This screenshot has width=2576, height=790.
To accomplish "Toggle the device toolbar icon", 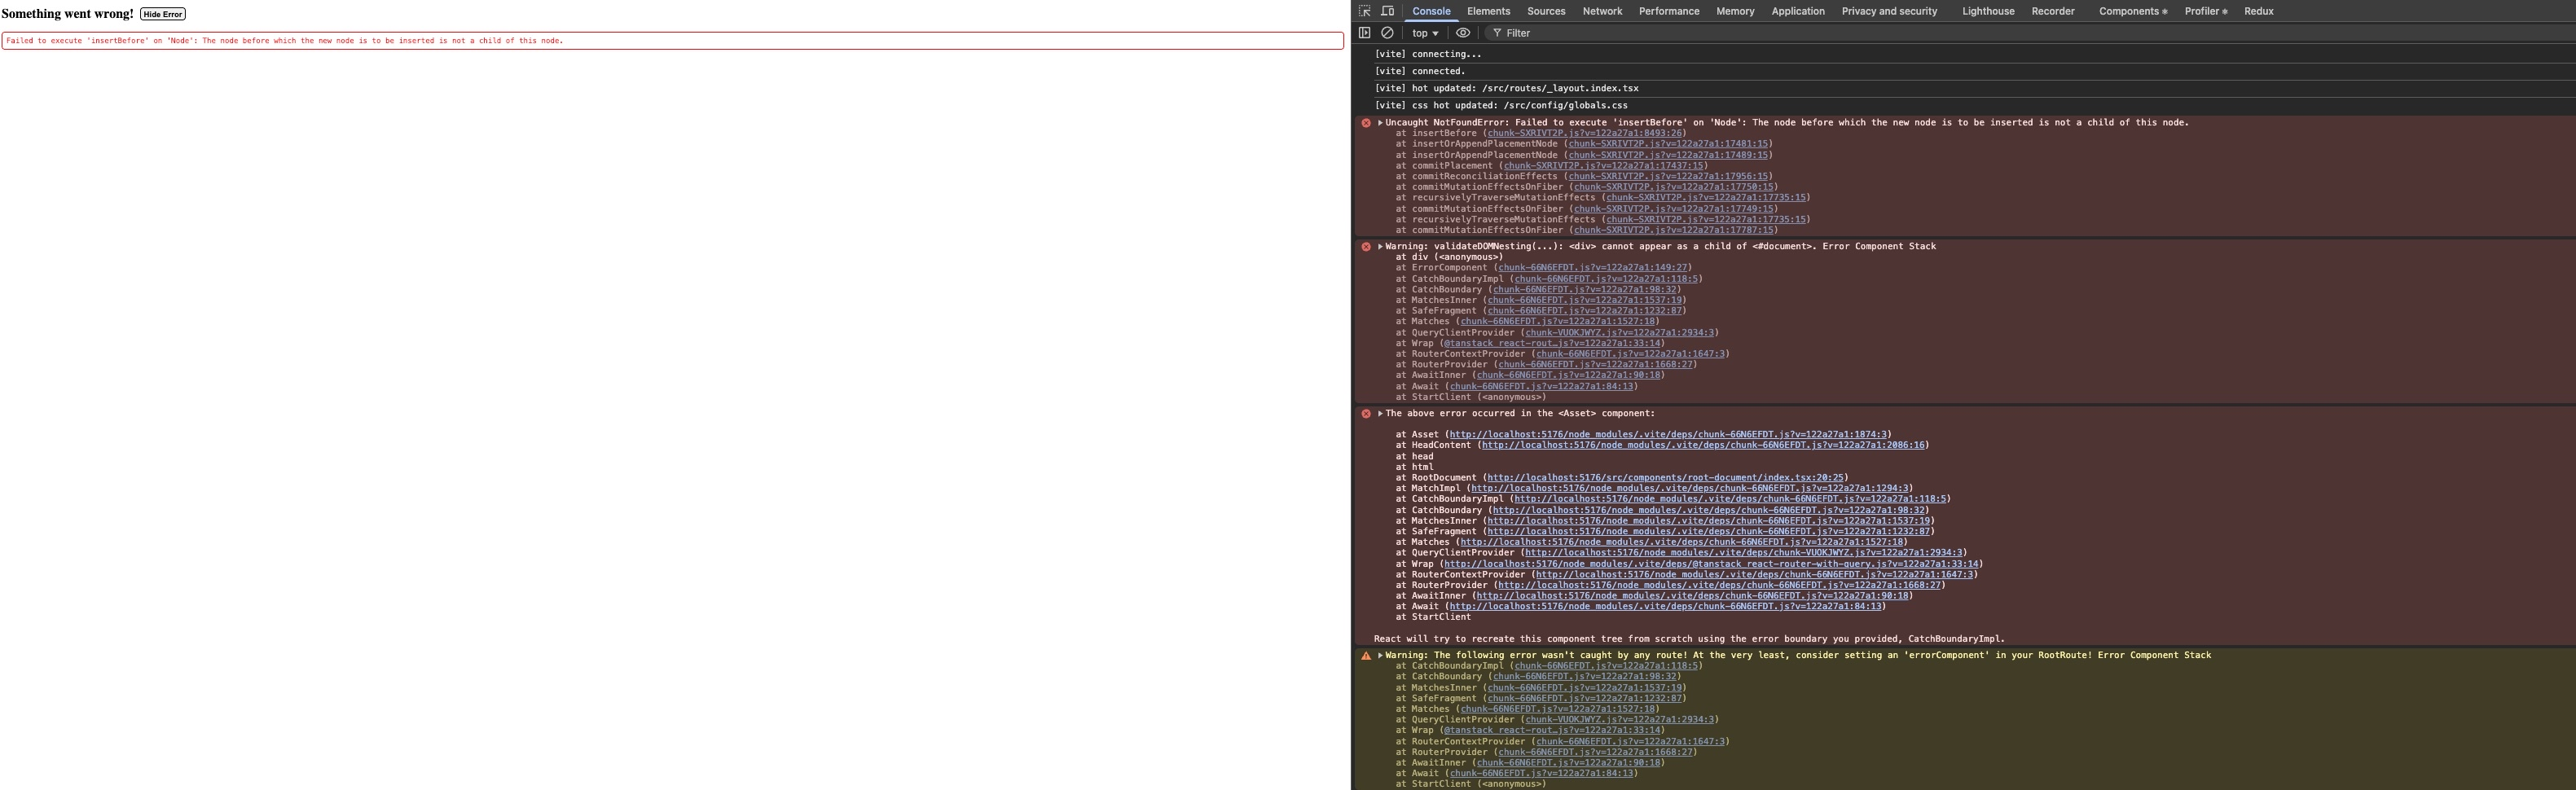I will point(1388,11).
